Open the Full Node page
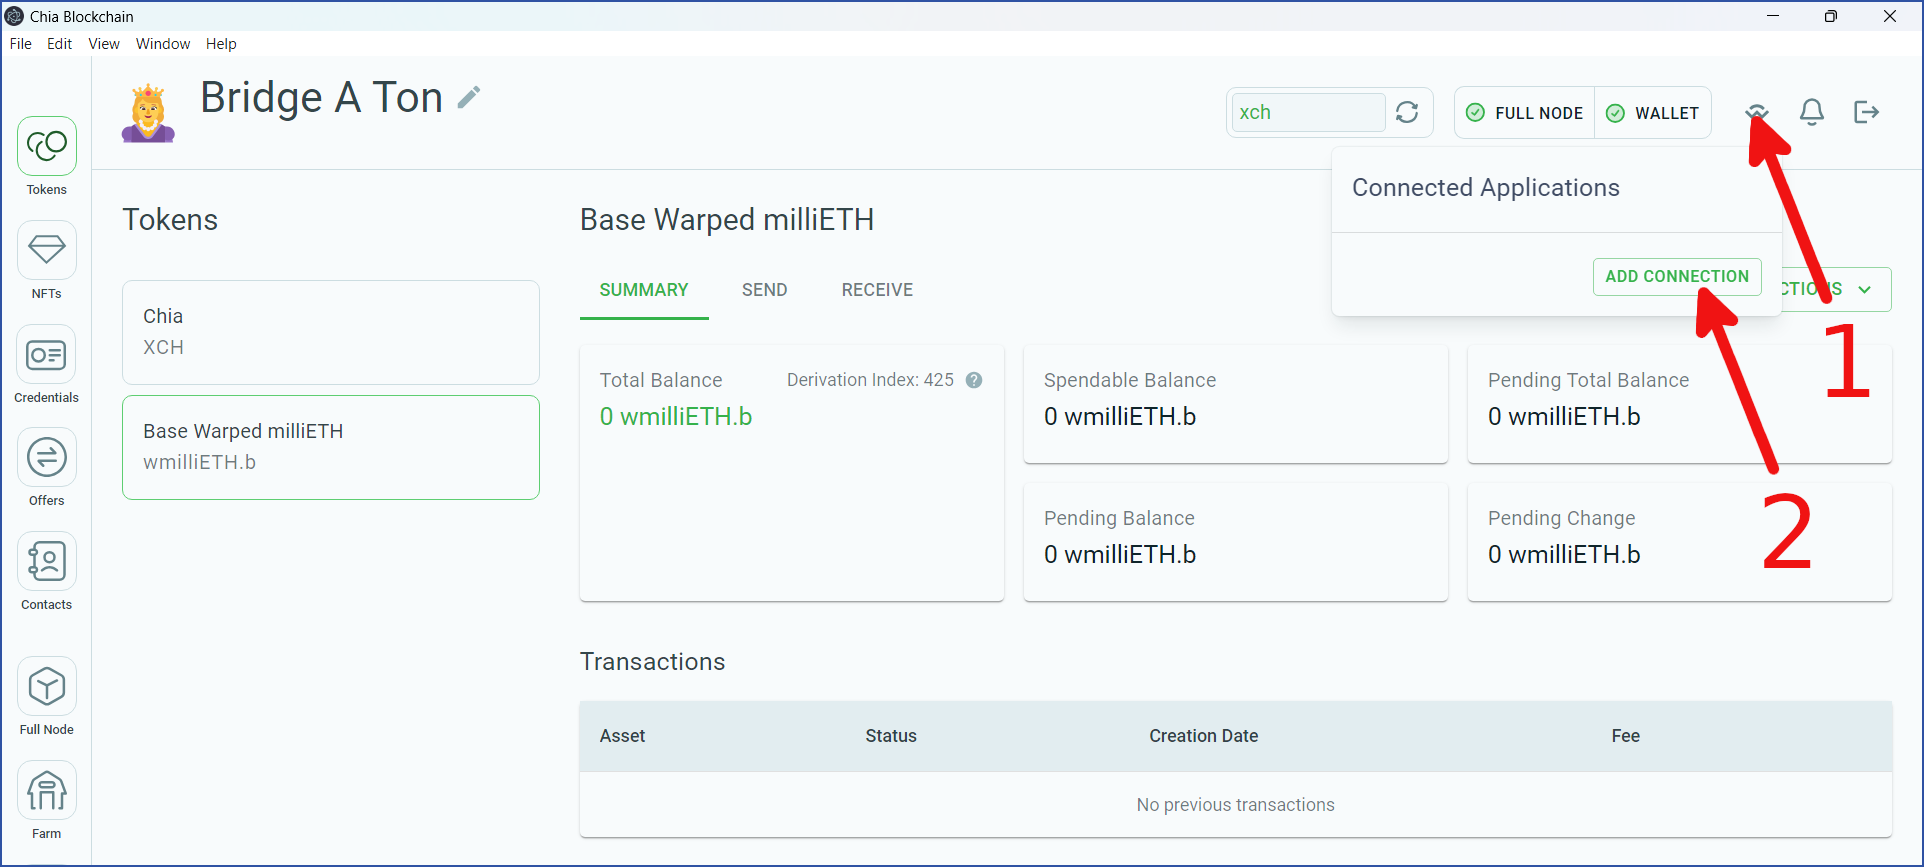Image resolution: width=1924 pixels, height=867 pixels. pos(46,687)
